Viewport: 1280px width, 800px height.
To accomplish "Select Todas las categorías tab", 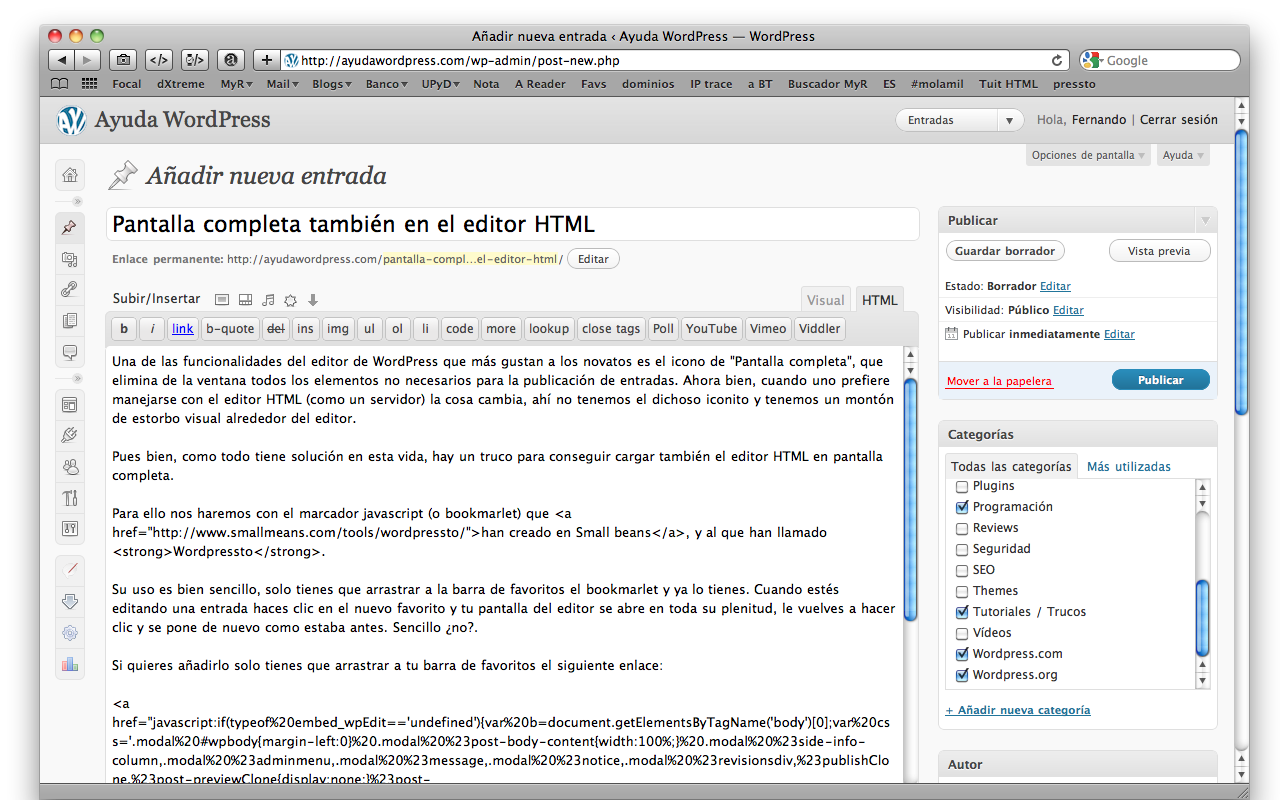I will [x=1011, y=466].
